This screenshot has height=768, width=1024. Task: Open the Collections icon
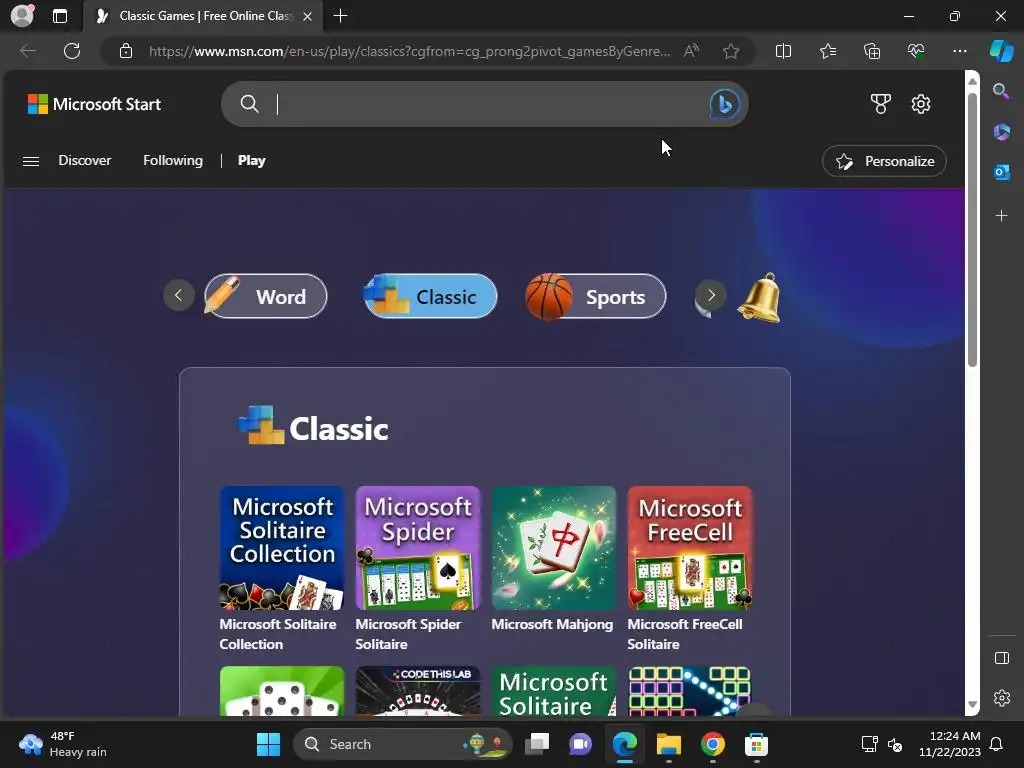pos(872,51)
